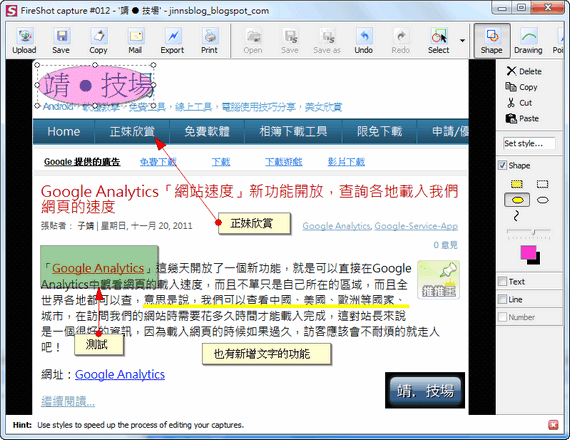
Task: Open the Export tool
Action: coord(172,41)
